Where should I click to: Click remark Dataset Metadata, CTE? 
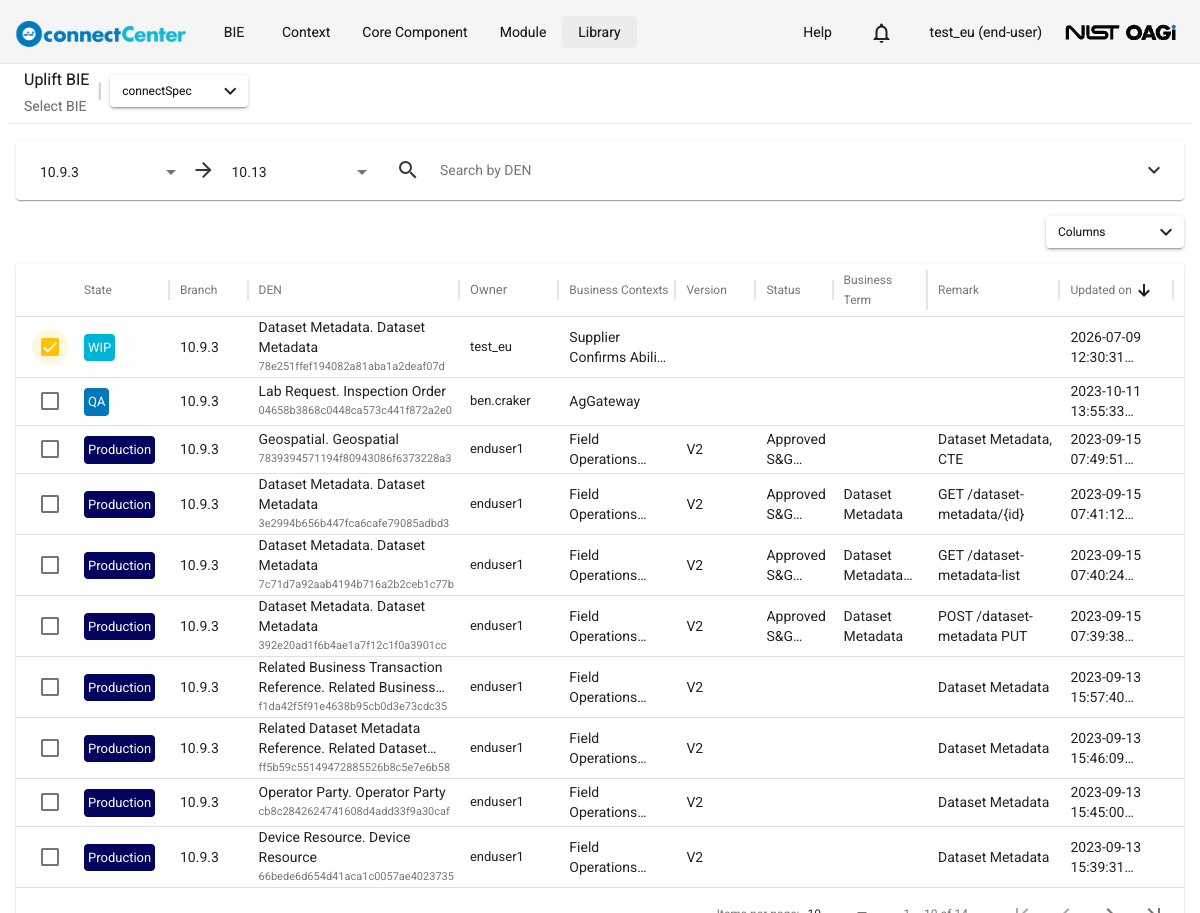pyautogui.click(x=995, y=449)
